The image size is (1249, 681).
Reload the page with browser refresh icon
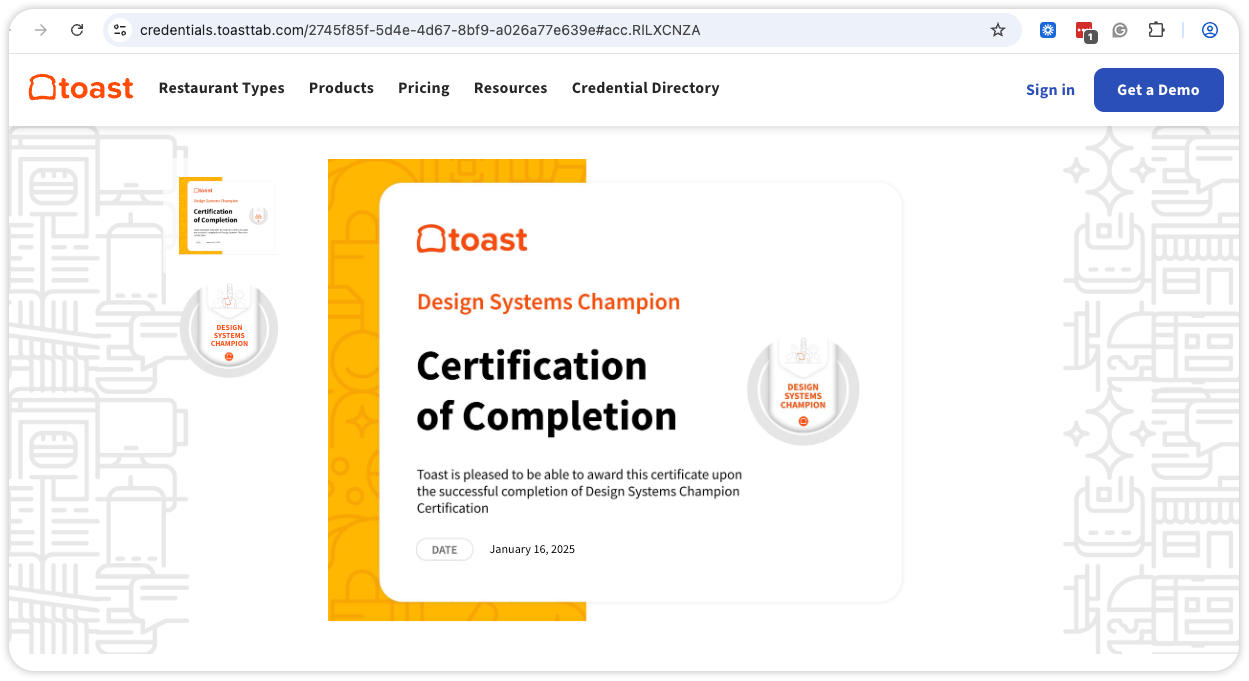point(77,30)
